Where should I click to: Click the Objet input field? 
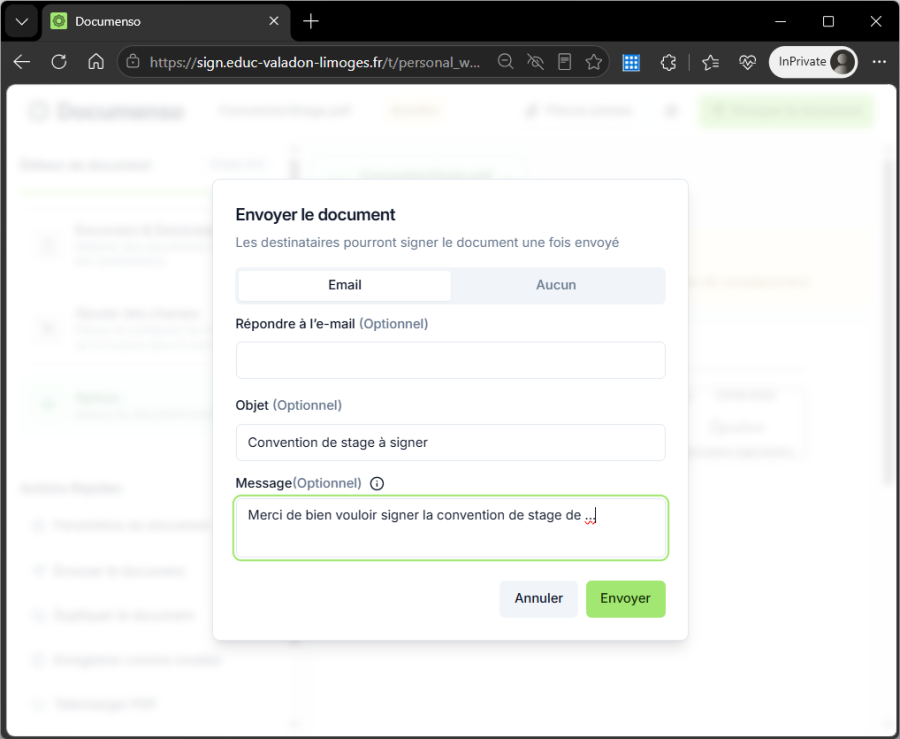coord(451,442)
